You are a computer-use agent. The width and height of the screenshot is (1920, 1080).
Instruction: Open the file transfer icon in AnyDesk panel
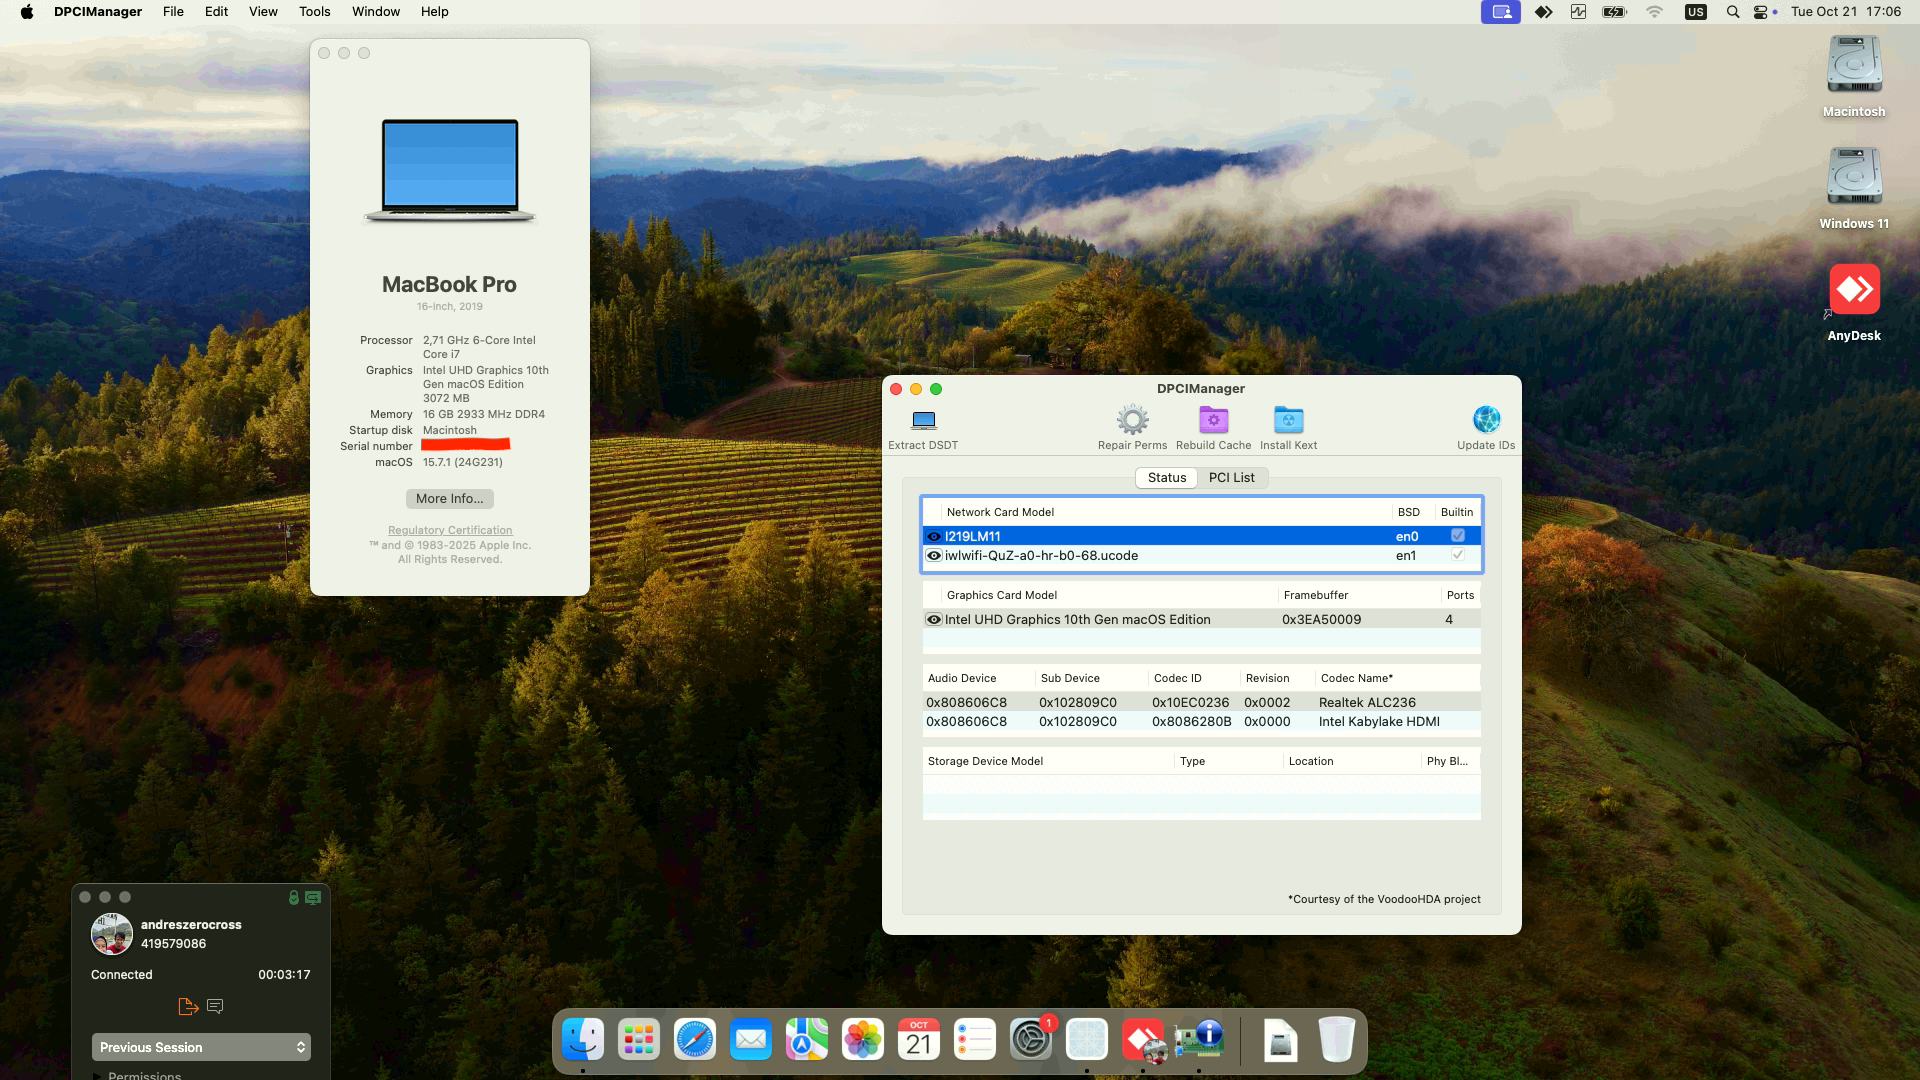pyautogui.click(x=188, y=1007)
